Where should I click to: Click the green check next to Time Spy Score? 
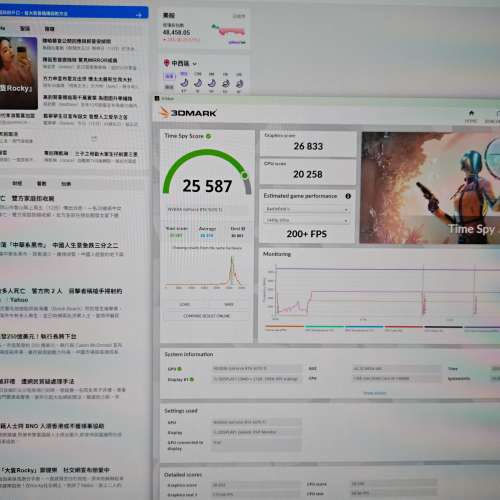(x=209, y=136)
